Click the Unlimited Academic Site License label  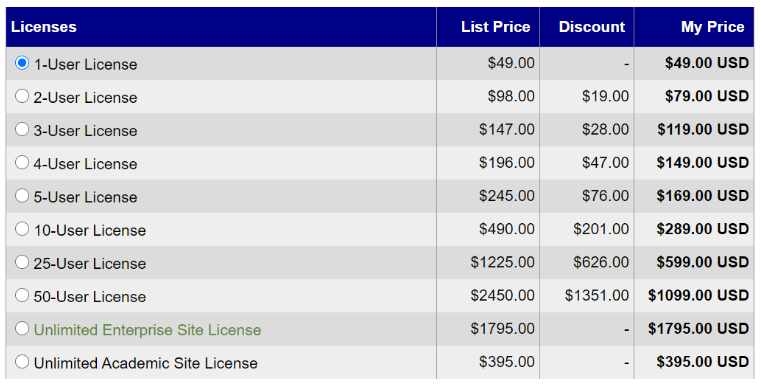pyautogui.click(x=145, y=363)
